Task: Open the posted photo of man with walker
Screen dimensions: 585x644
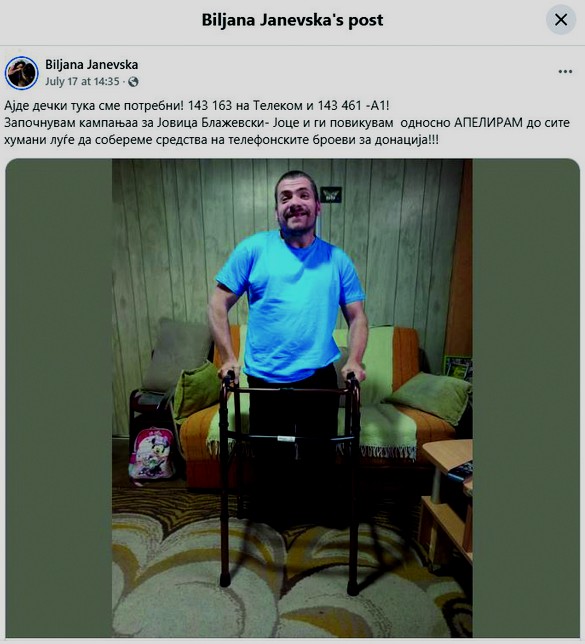Action: pos(292,398)
